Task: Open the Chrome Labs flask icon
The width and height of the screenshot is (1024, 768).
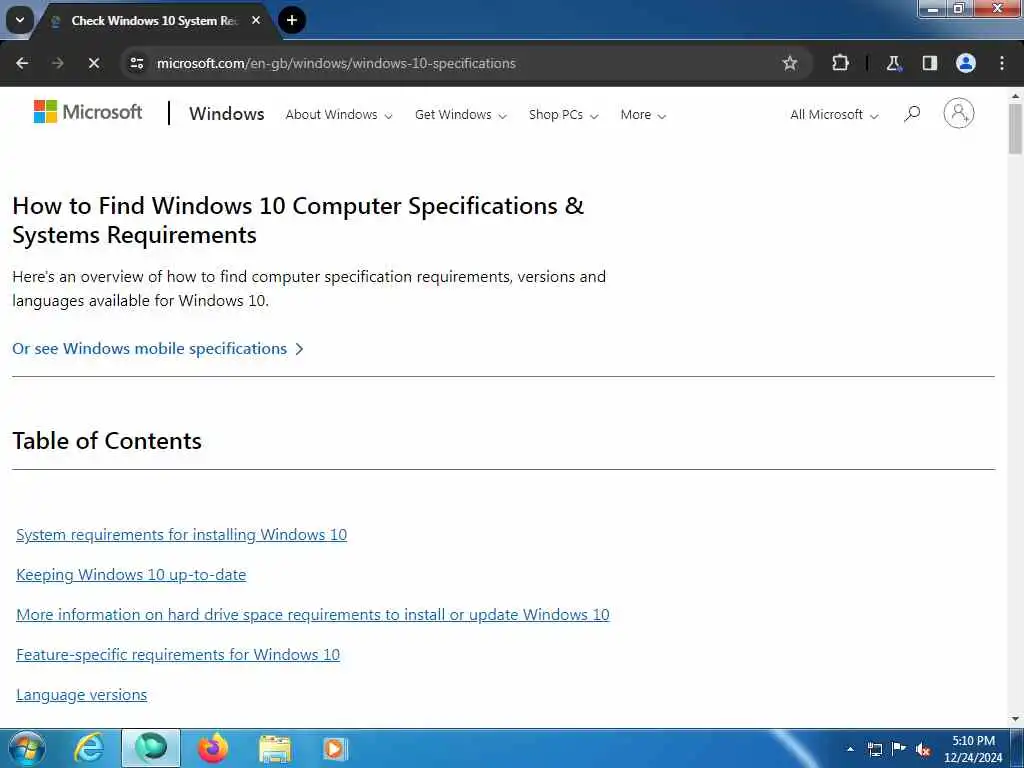Action: click(x=893, y=63)
